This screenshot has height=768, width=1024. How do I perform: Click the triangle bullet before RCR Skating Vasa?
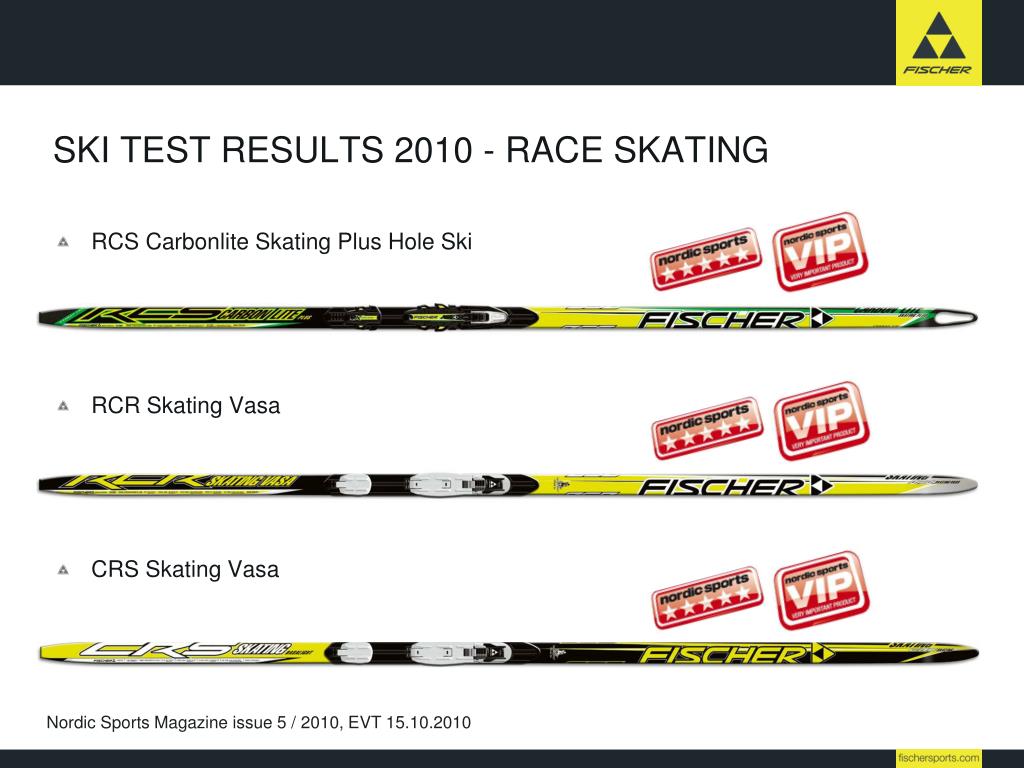tap(63, 406)
